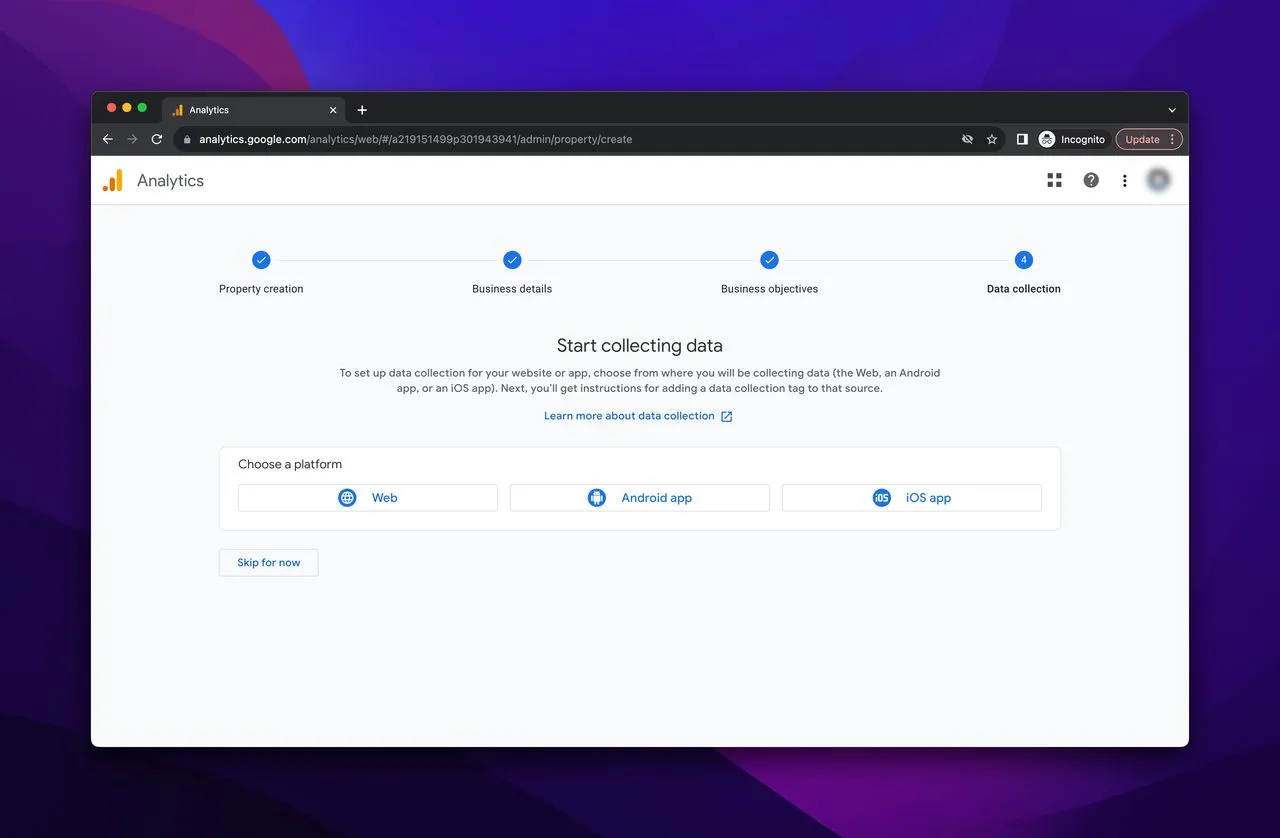Image resolution: width=1280 pixels, height=838 pixels.
Task: Click the tracking blocked eye icon
Action: click(967, 139)
